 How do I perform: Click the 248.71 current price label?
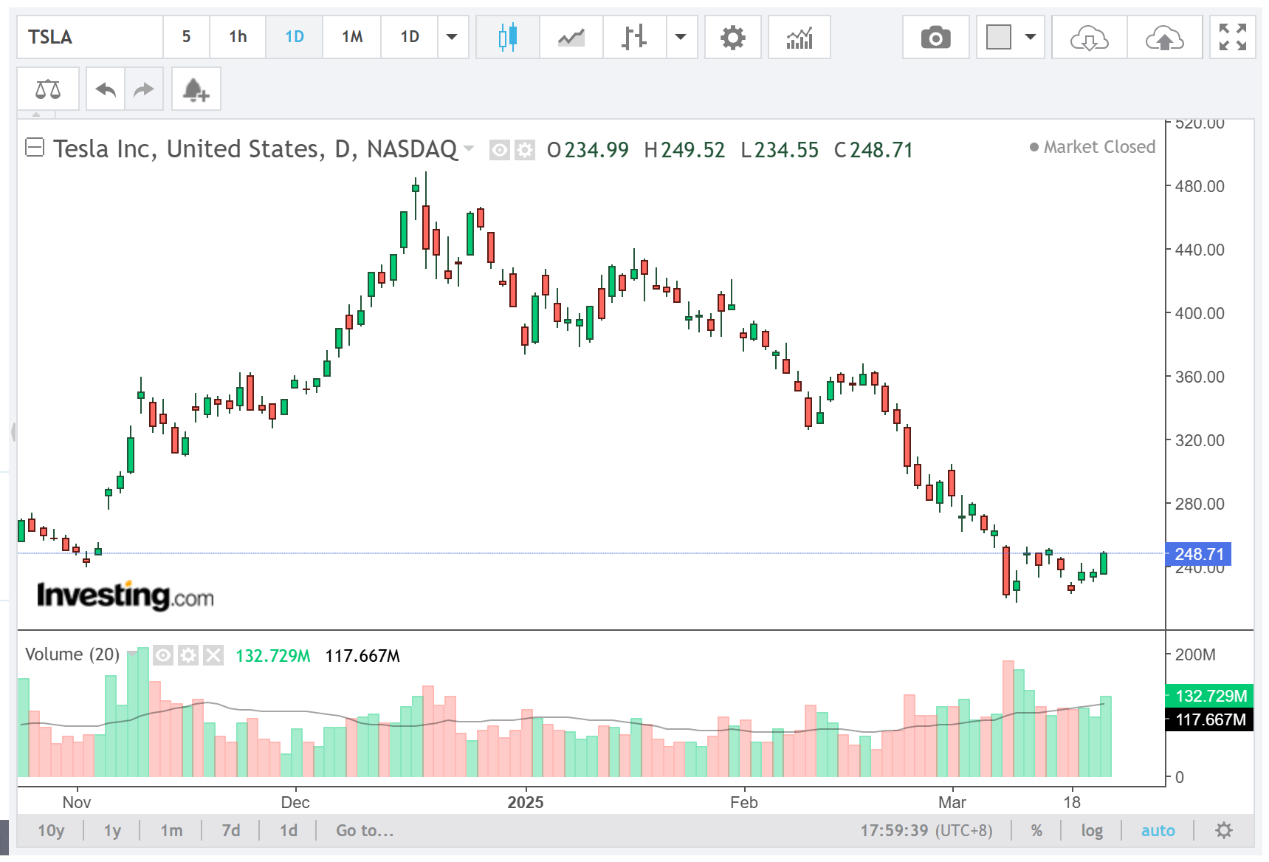click(x=1201, y=554)
